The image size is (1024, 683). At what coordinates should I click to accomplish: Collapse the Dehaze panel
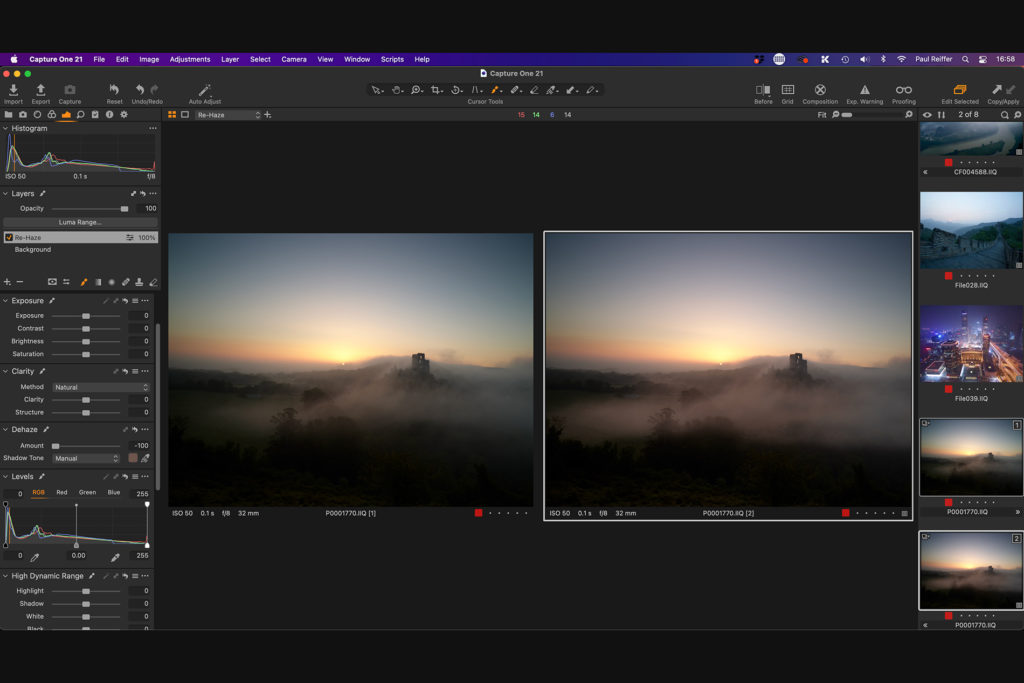pyautogui.click(x=5, y=430)
